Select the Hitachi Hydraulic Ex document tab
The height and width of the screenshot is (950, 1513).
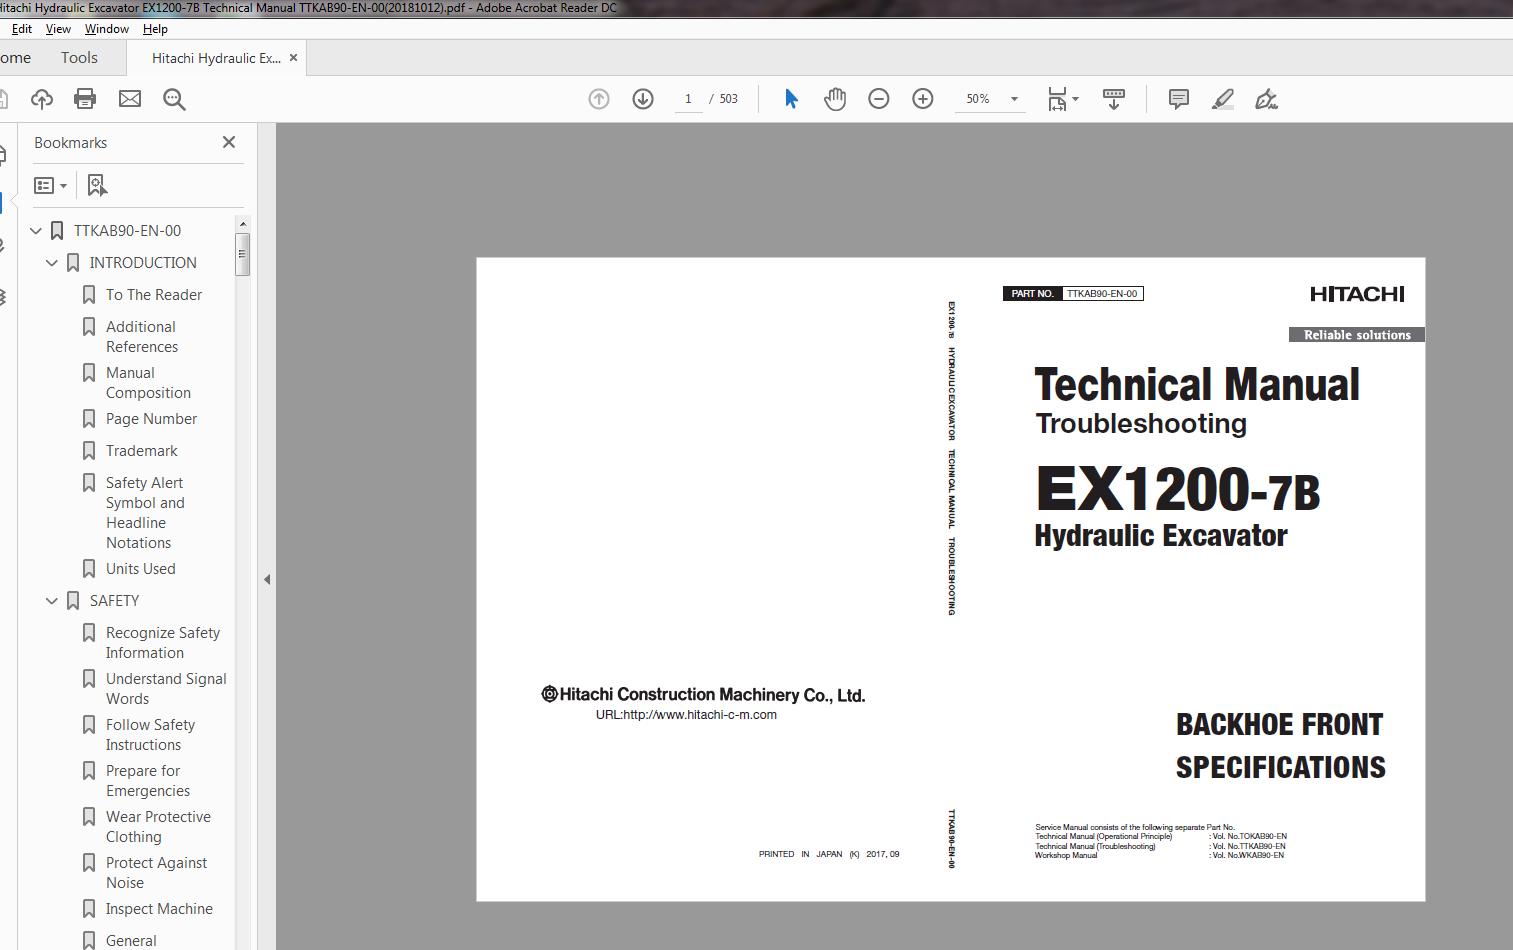point(216,58)
